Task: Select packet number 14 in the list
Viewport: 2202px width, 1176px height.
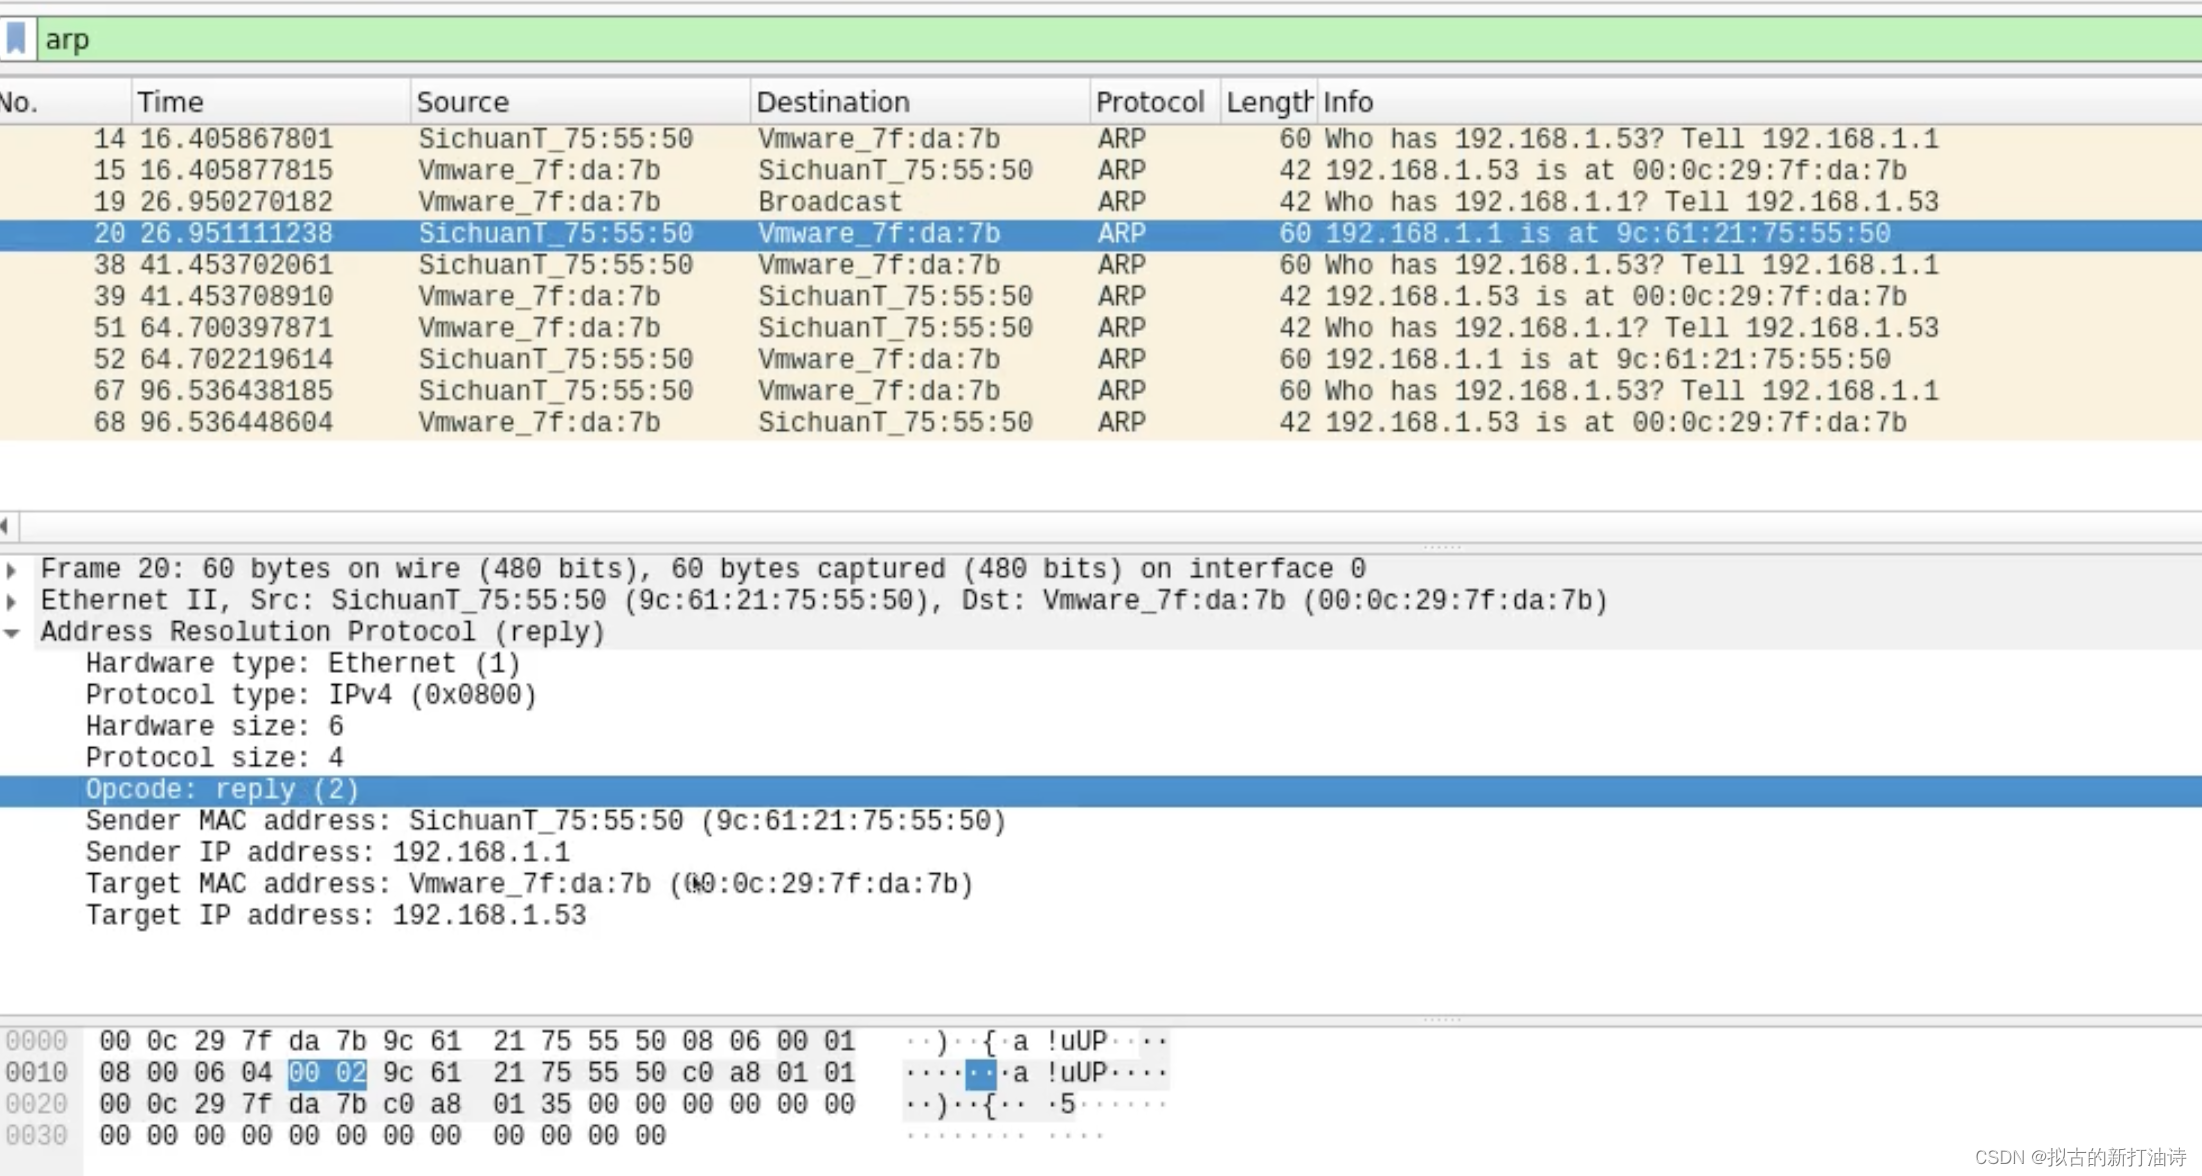Action: (x=1101, y=139)
